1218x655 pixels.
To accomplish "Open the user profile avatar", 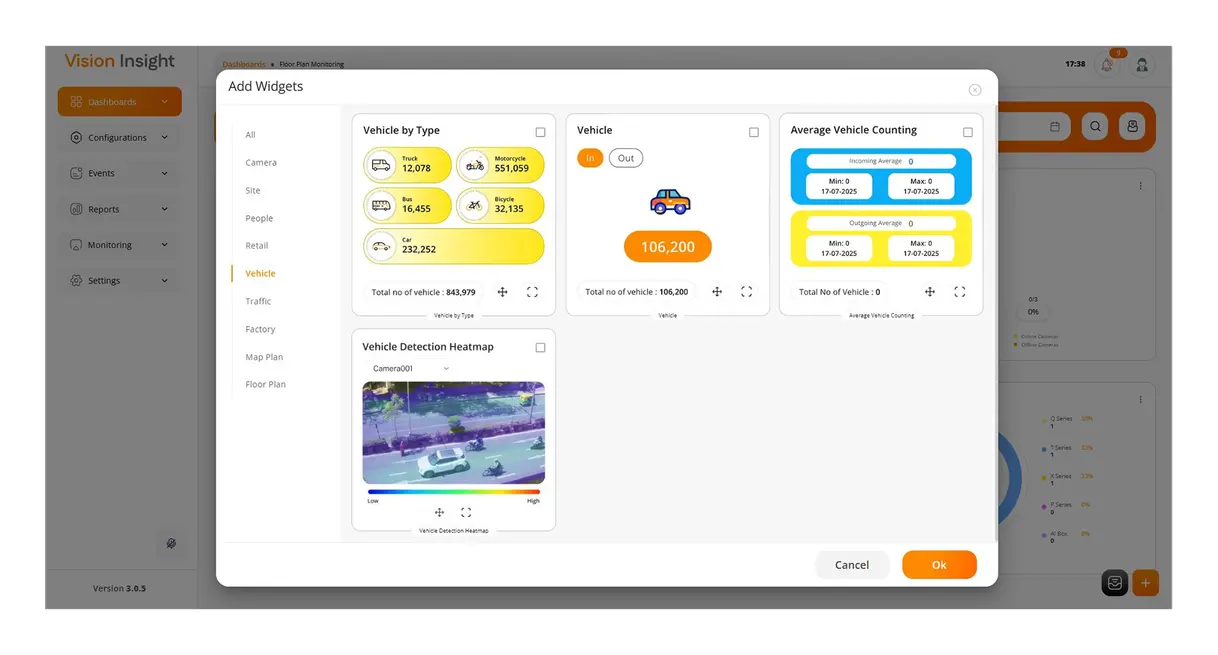I will point(1142,65).
